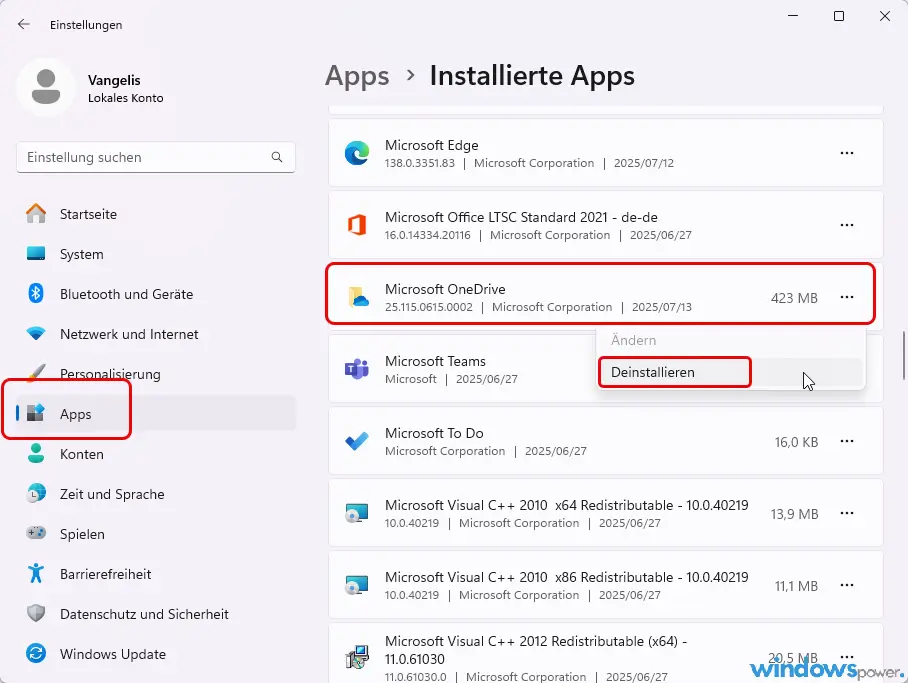Click the Microsoft To Do title text

(x=434, y=433)
